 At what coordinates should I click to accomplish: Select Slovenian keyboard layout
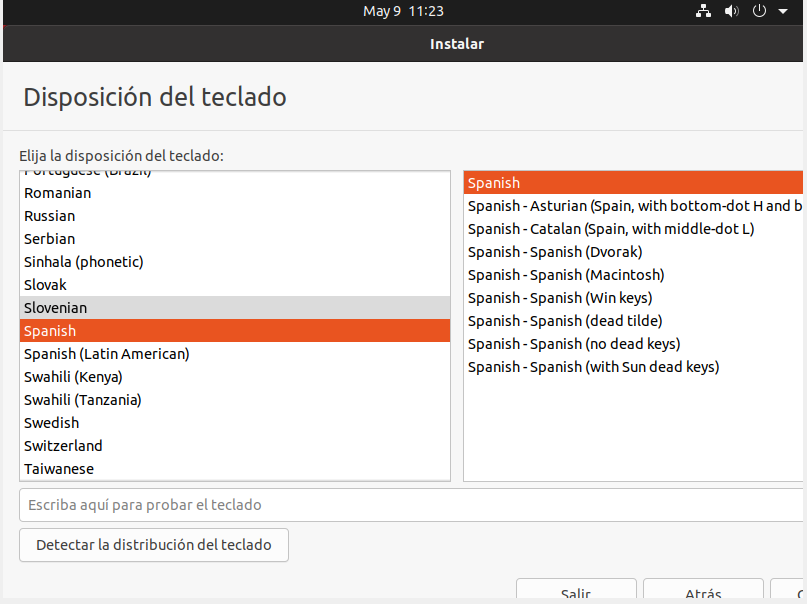55,308
